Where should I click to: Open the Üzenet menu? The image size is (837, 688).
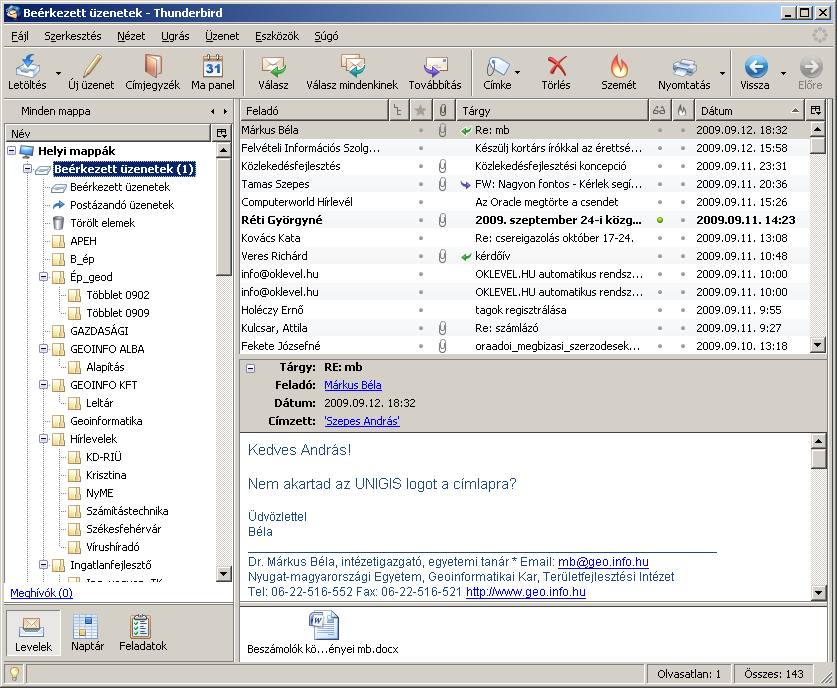point(222,36)
